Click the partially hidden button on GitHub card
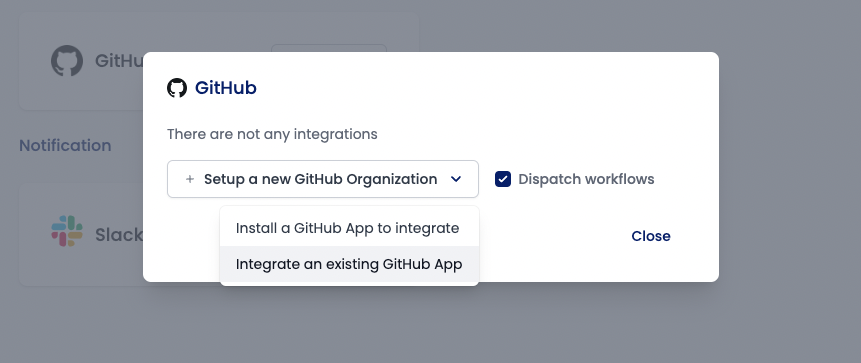This screenshot has width=861, height=363. pyautogui.click(x=329, y=48)
